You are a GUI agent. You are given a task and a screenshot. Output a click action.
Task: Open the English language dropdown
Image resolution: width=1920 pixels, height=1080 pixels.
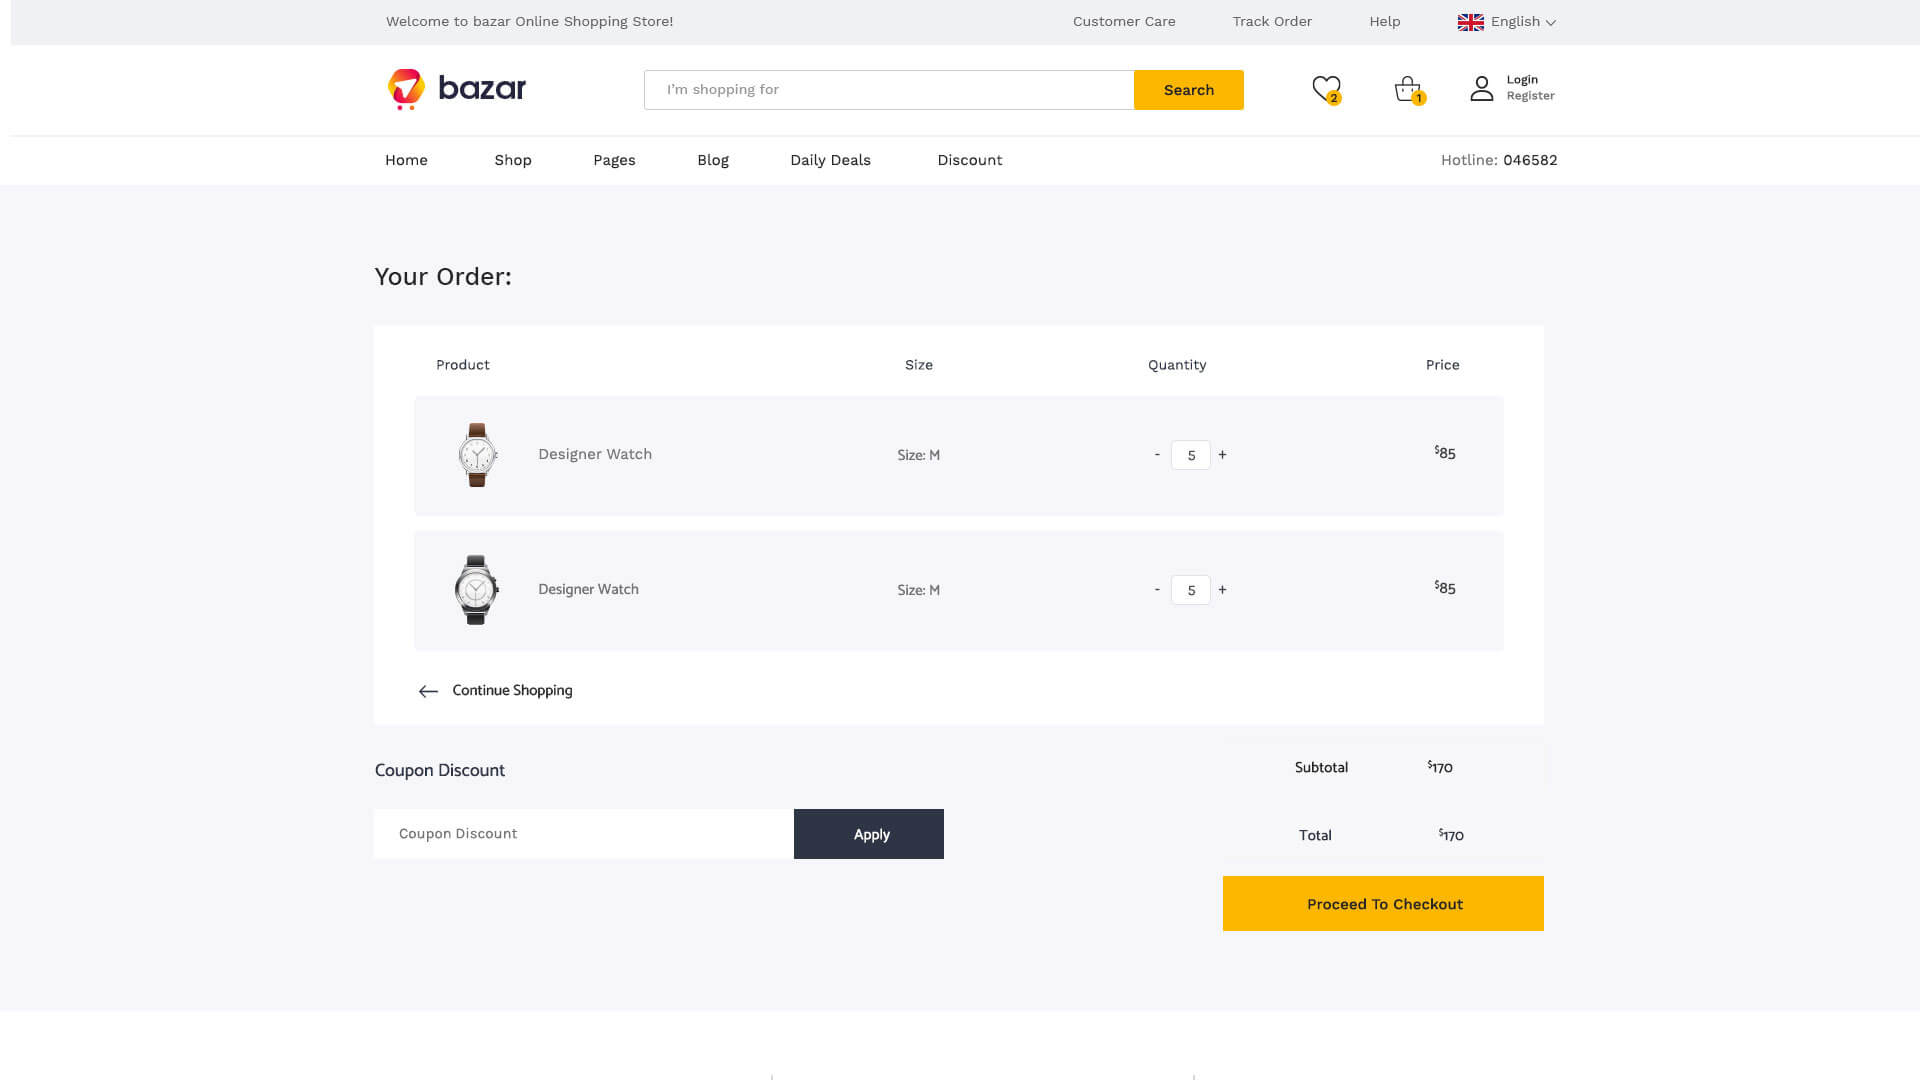(1523, 22)
